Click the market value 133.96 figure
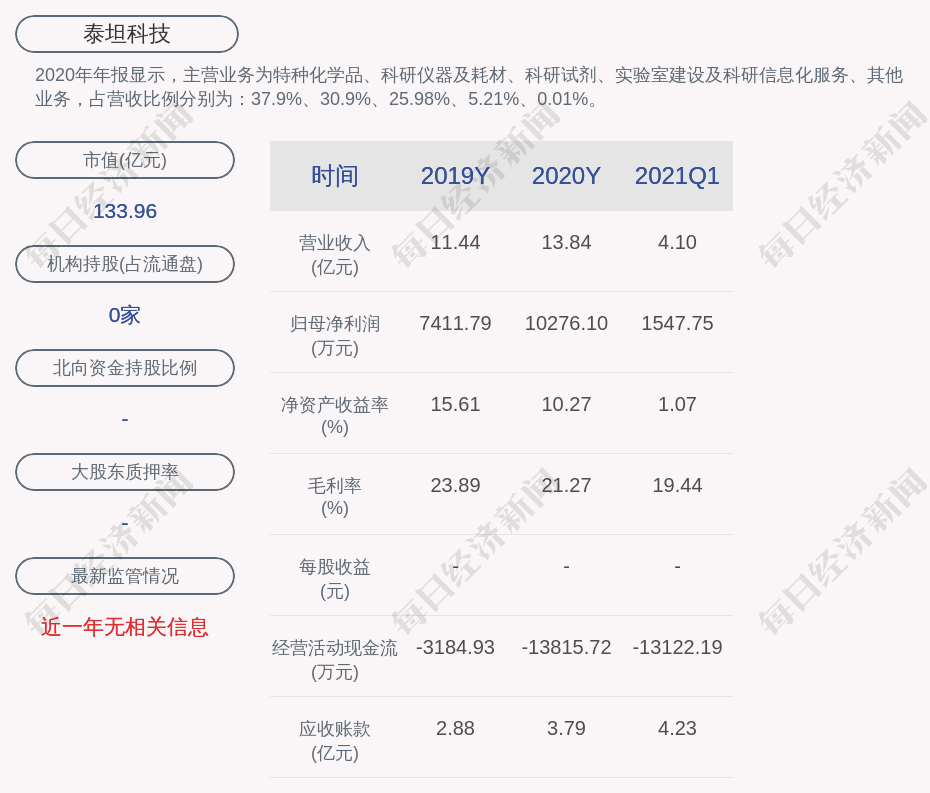Screen dimensions: 930x793 click(125, 211)
